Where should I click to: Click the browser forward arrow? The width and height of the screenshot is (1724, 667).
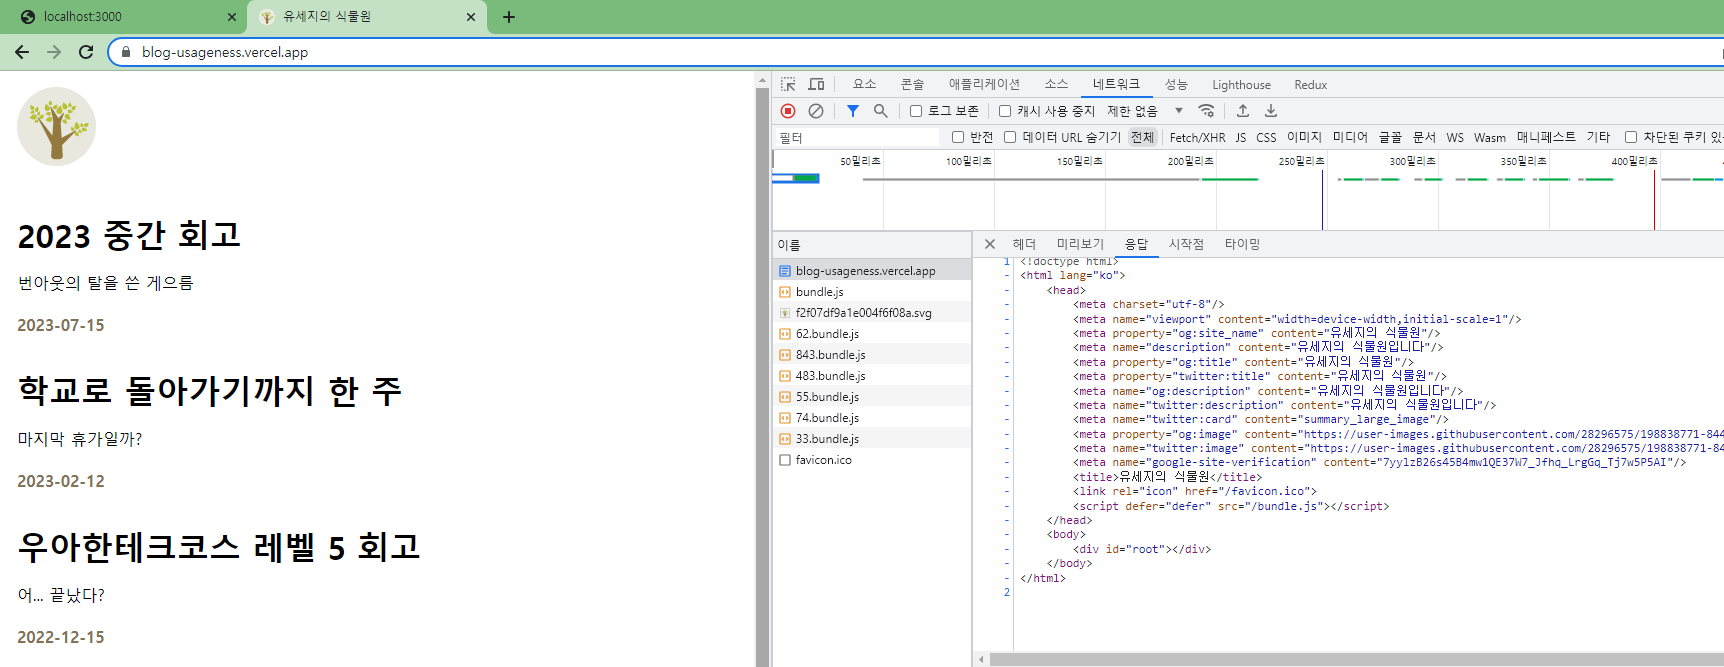click(54, 52)
